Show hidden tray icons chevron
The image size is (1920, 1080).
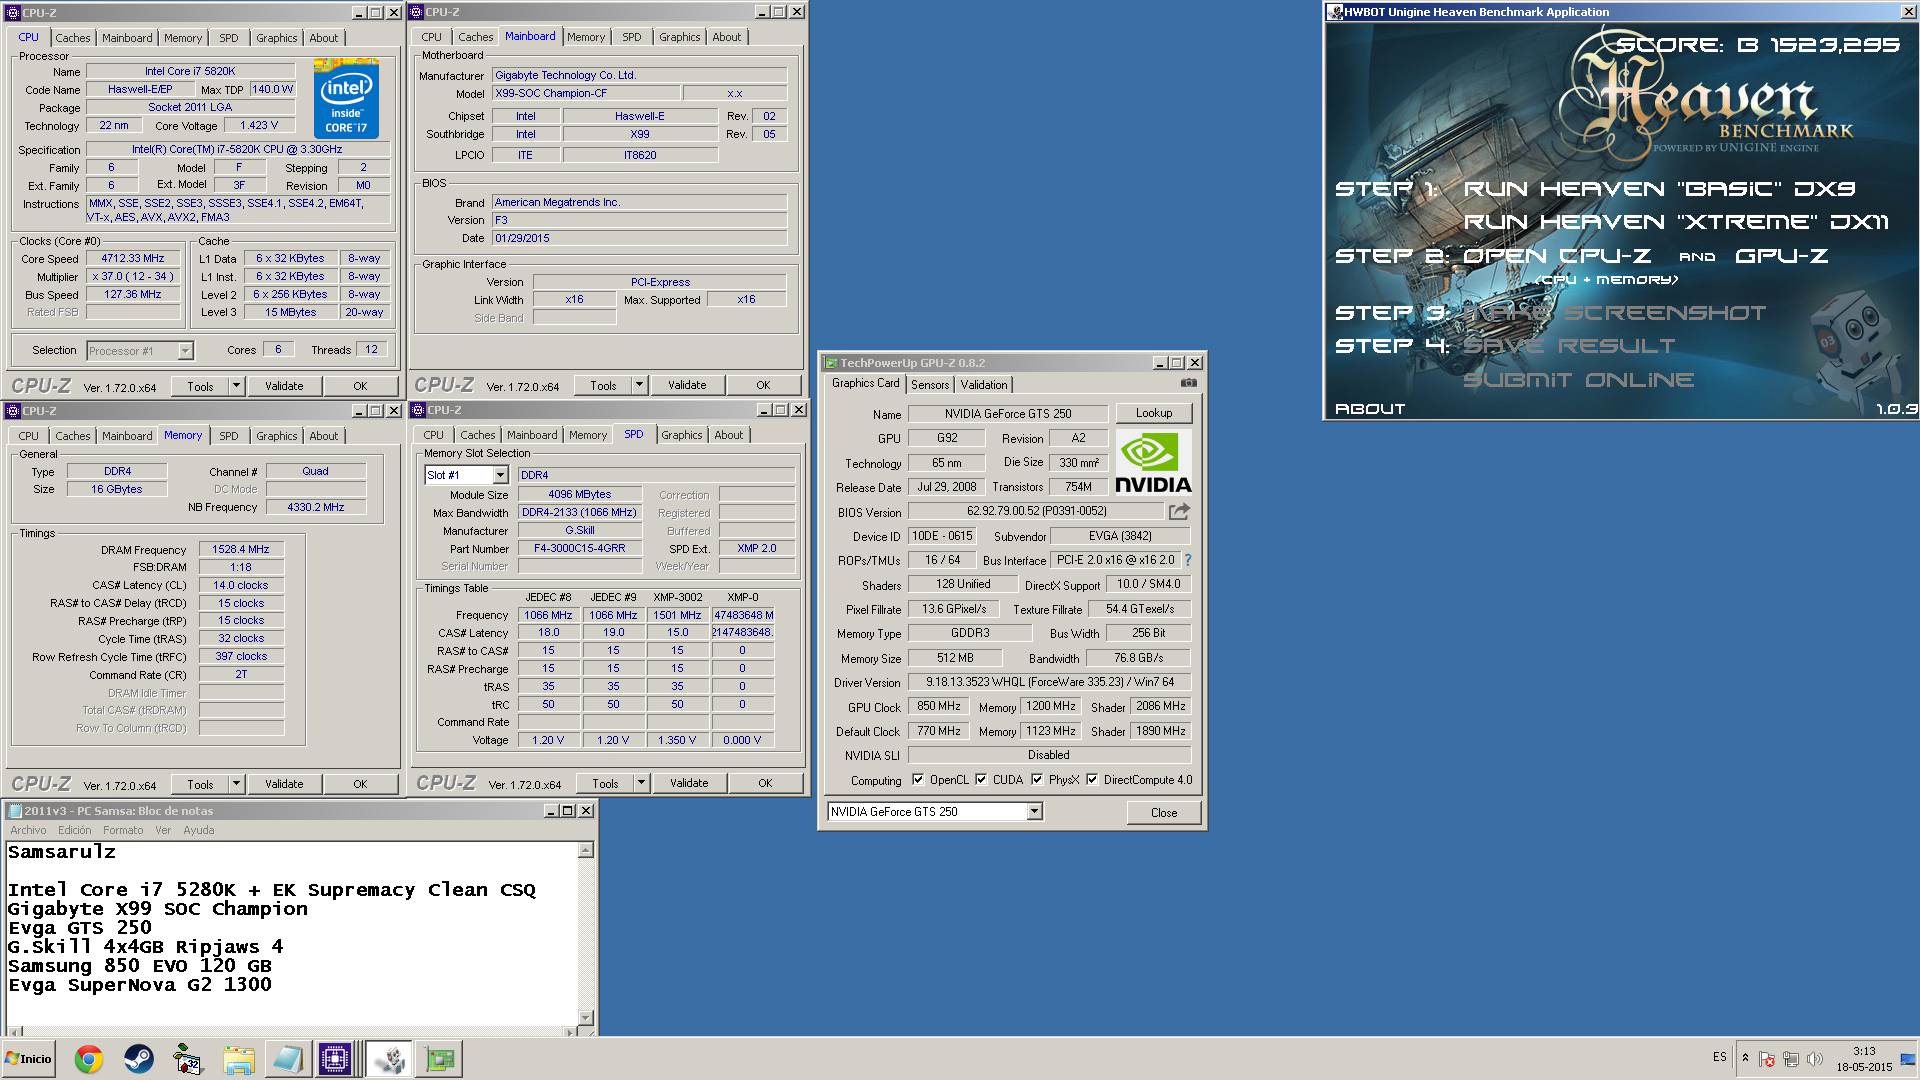[x=1745, y=1059]
